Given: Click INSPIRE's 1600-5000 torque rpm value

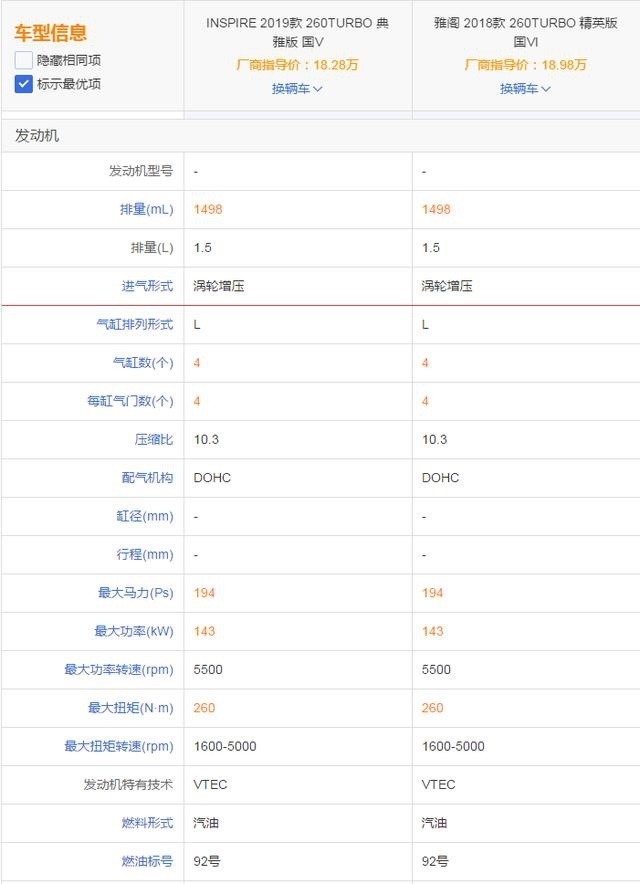Looking at the screenshot, I should pyautogui.click(x=225, y=746).
